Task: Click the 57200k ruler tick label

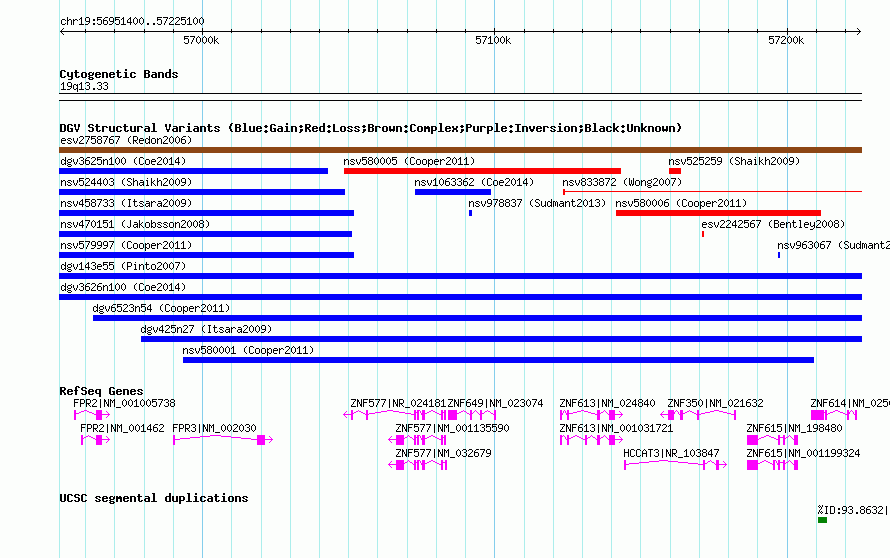Action: tap(786, 40)
